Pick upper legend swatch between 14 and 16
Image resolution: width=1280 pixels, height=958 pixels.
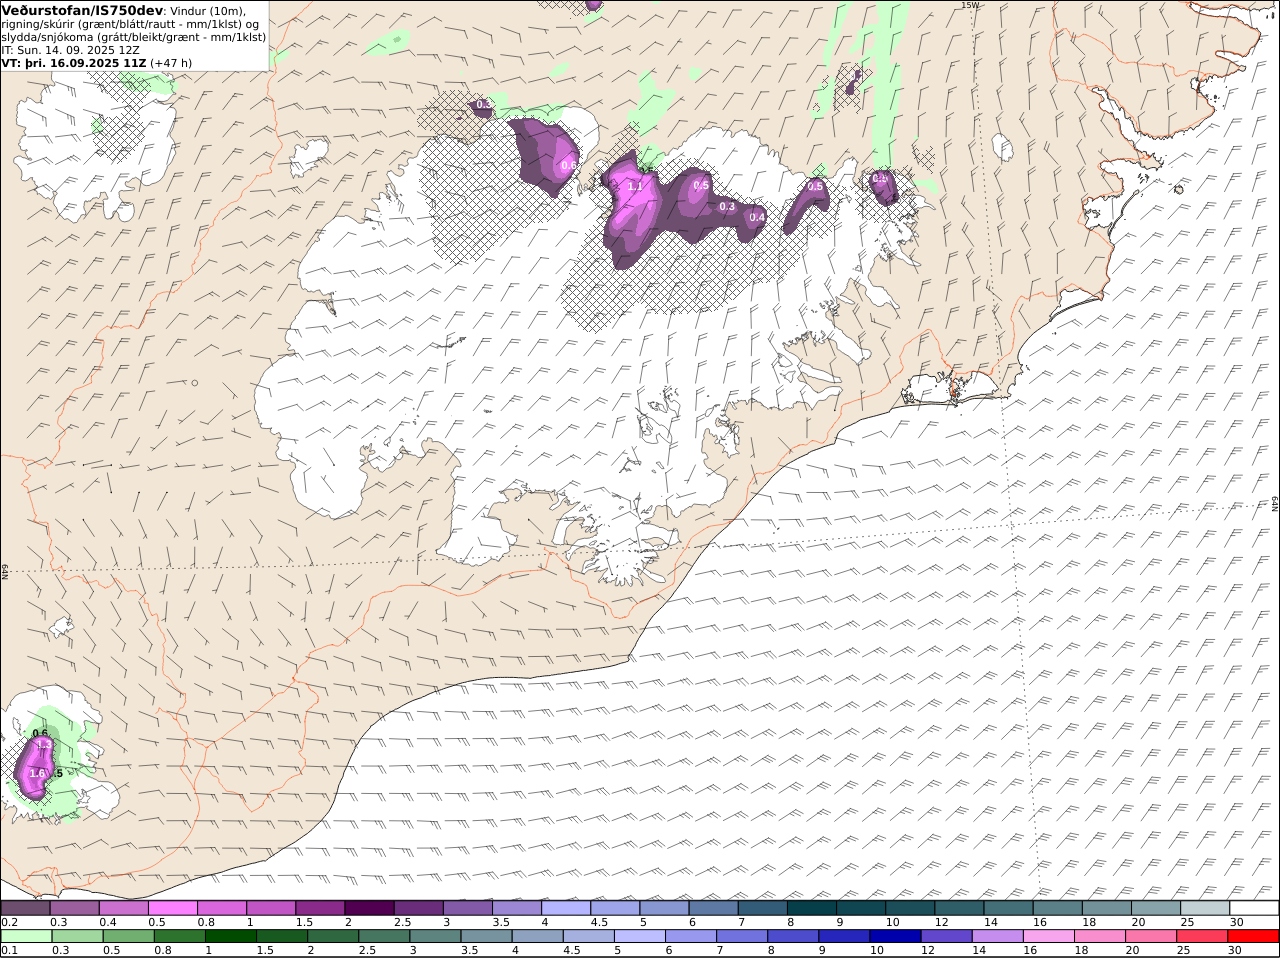(x=1008, y=908)
